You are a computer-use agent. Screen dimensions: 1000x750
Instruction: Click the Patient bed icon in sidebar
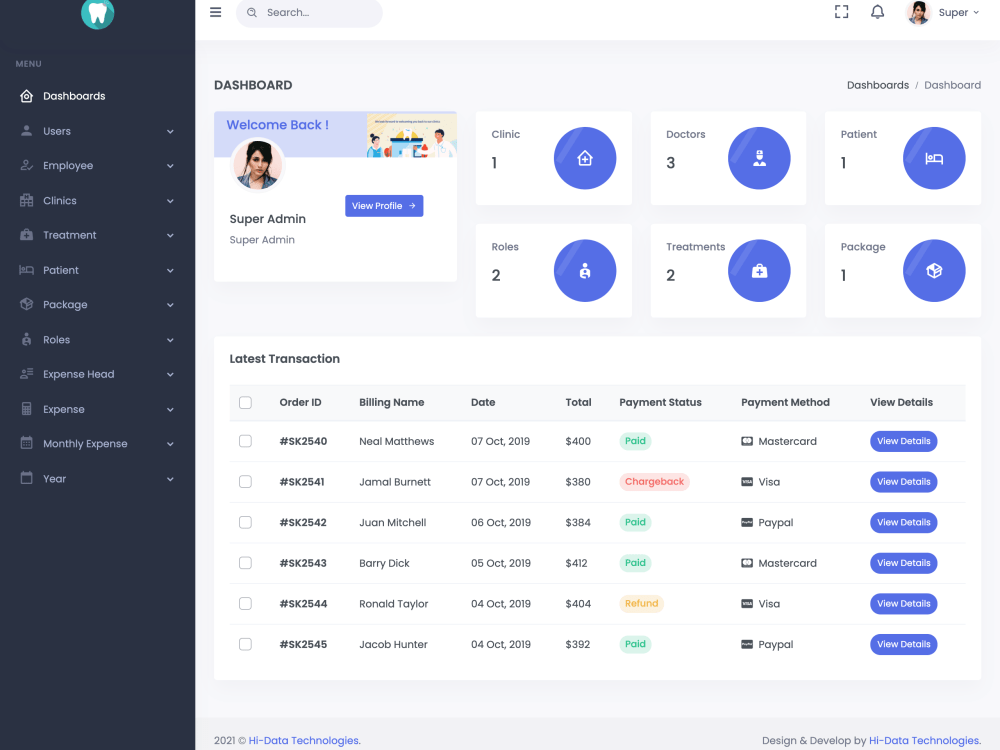(x=26, y=270)
